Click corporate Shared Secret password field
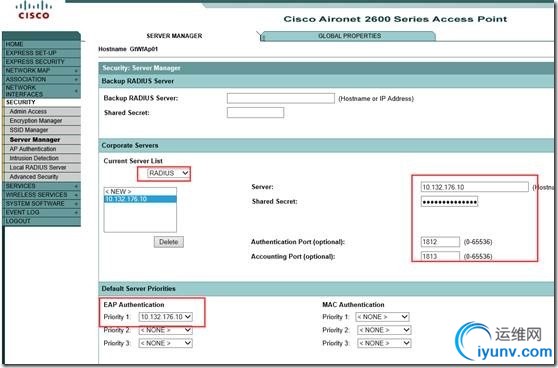The image size is (558, 368). (x=449, y=202)
